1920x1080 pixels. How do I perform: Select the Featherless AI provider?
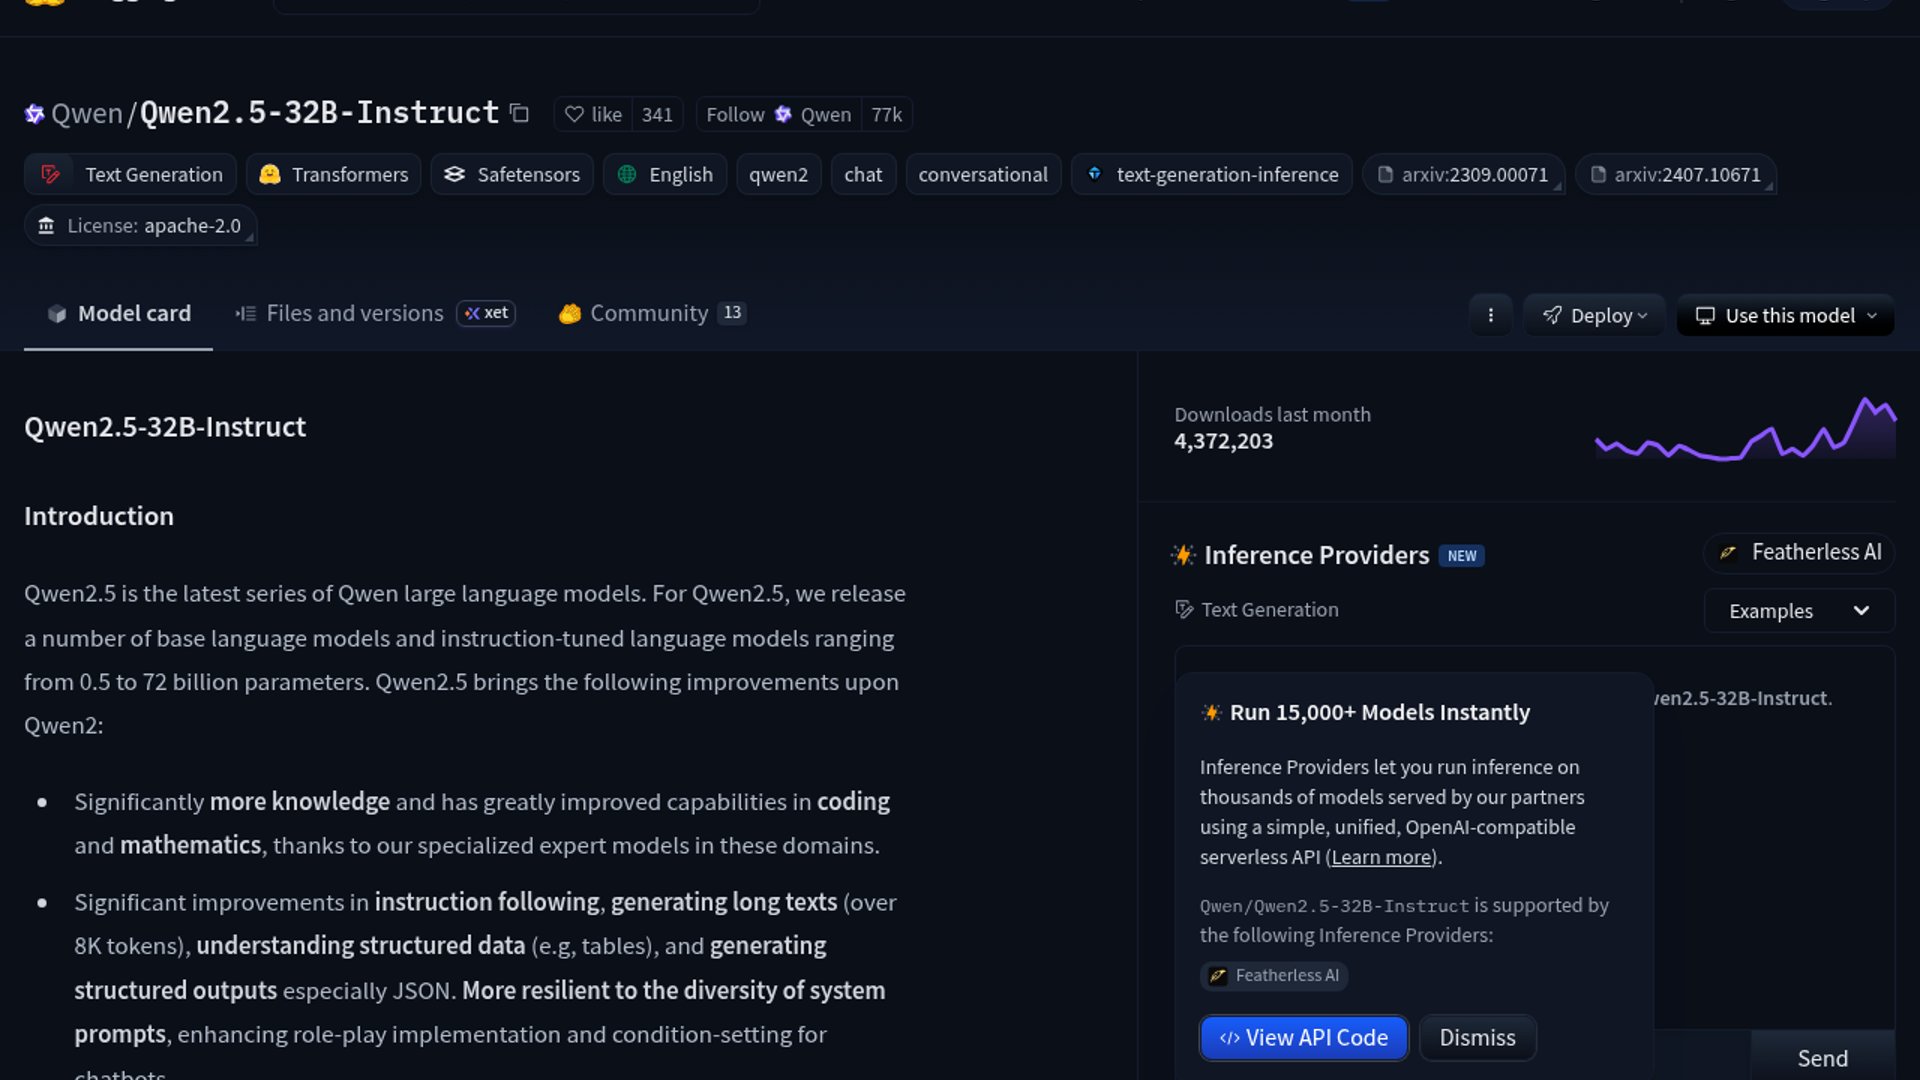(x=1799, y=552)
